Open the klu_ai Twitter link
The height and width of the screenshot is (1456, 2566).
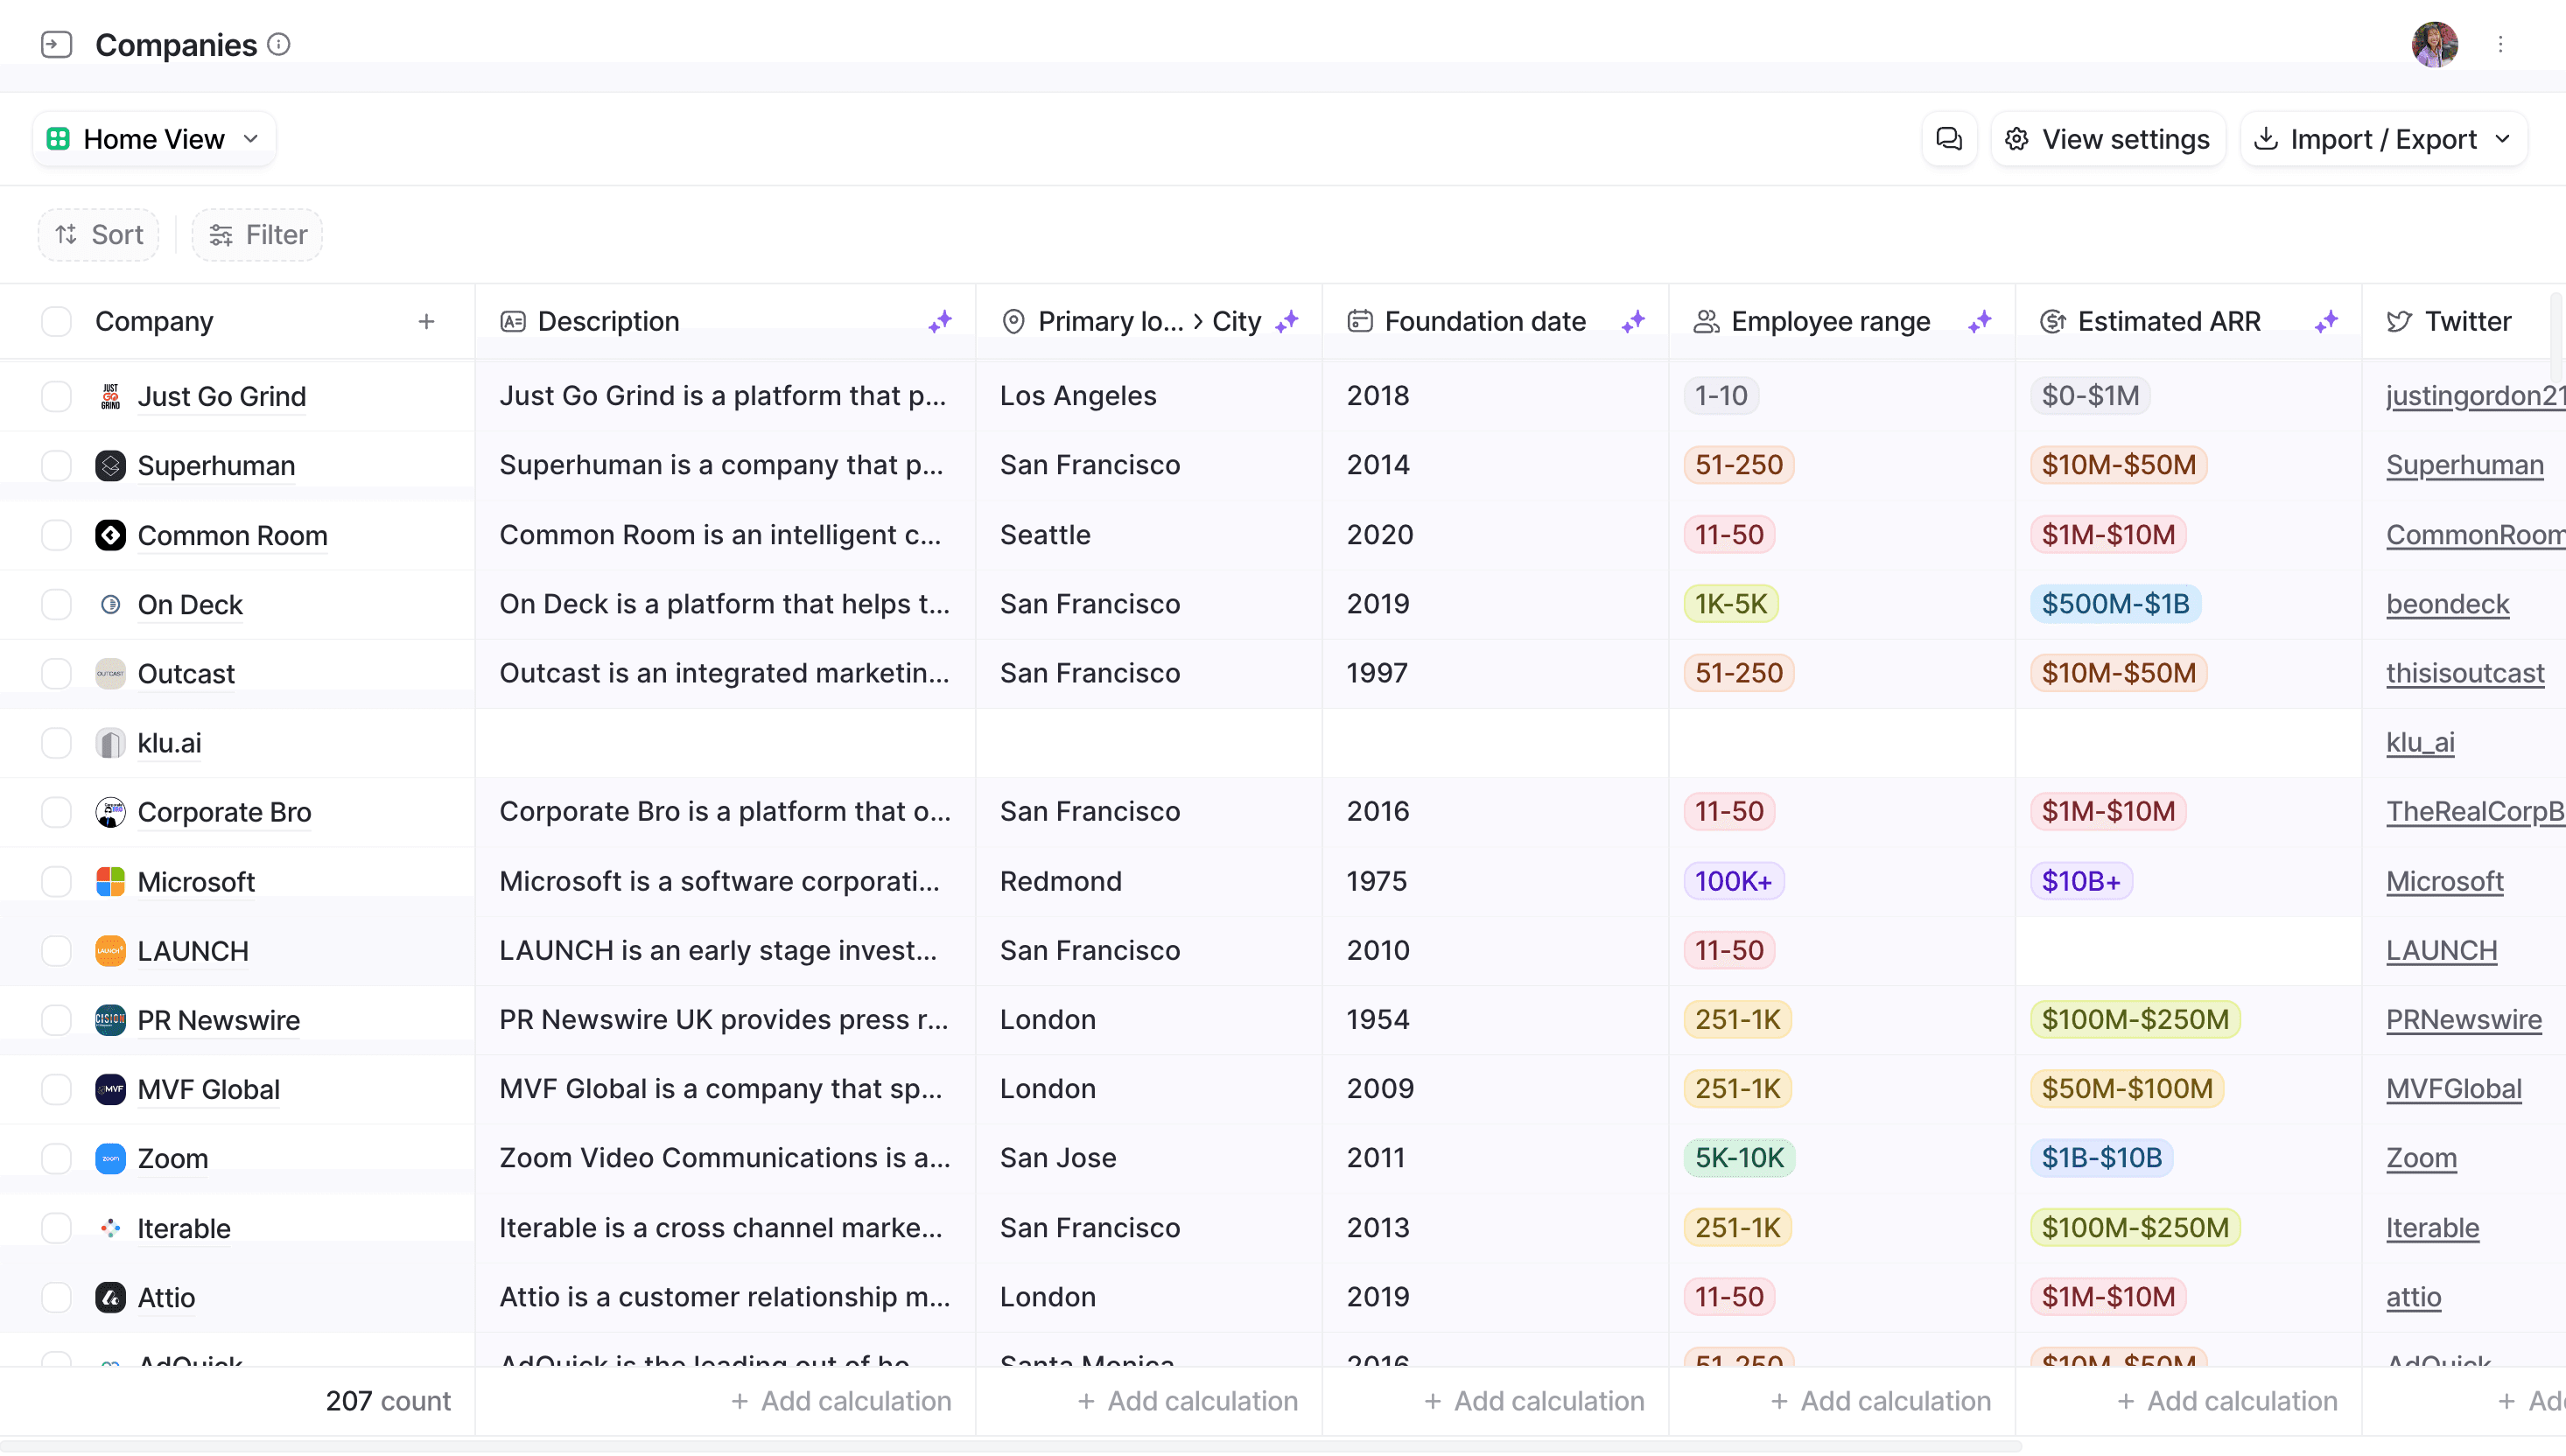[x=2420, y=743]
